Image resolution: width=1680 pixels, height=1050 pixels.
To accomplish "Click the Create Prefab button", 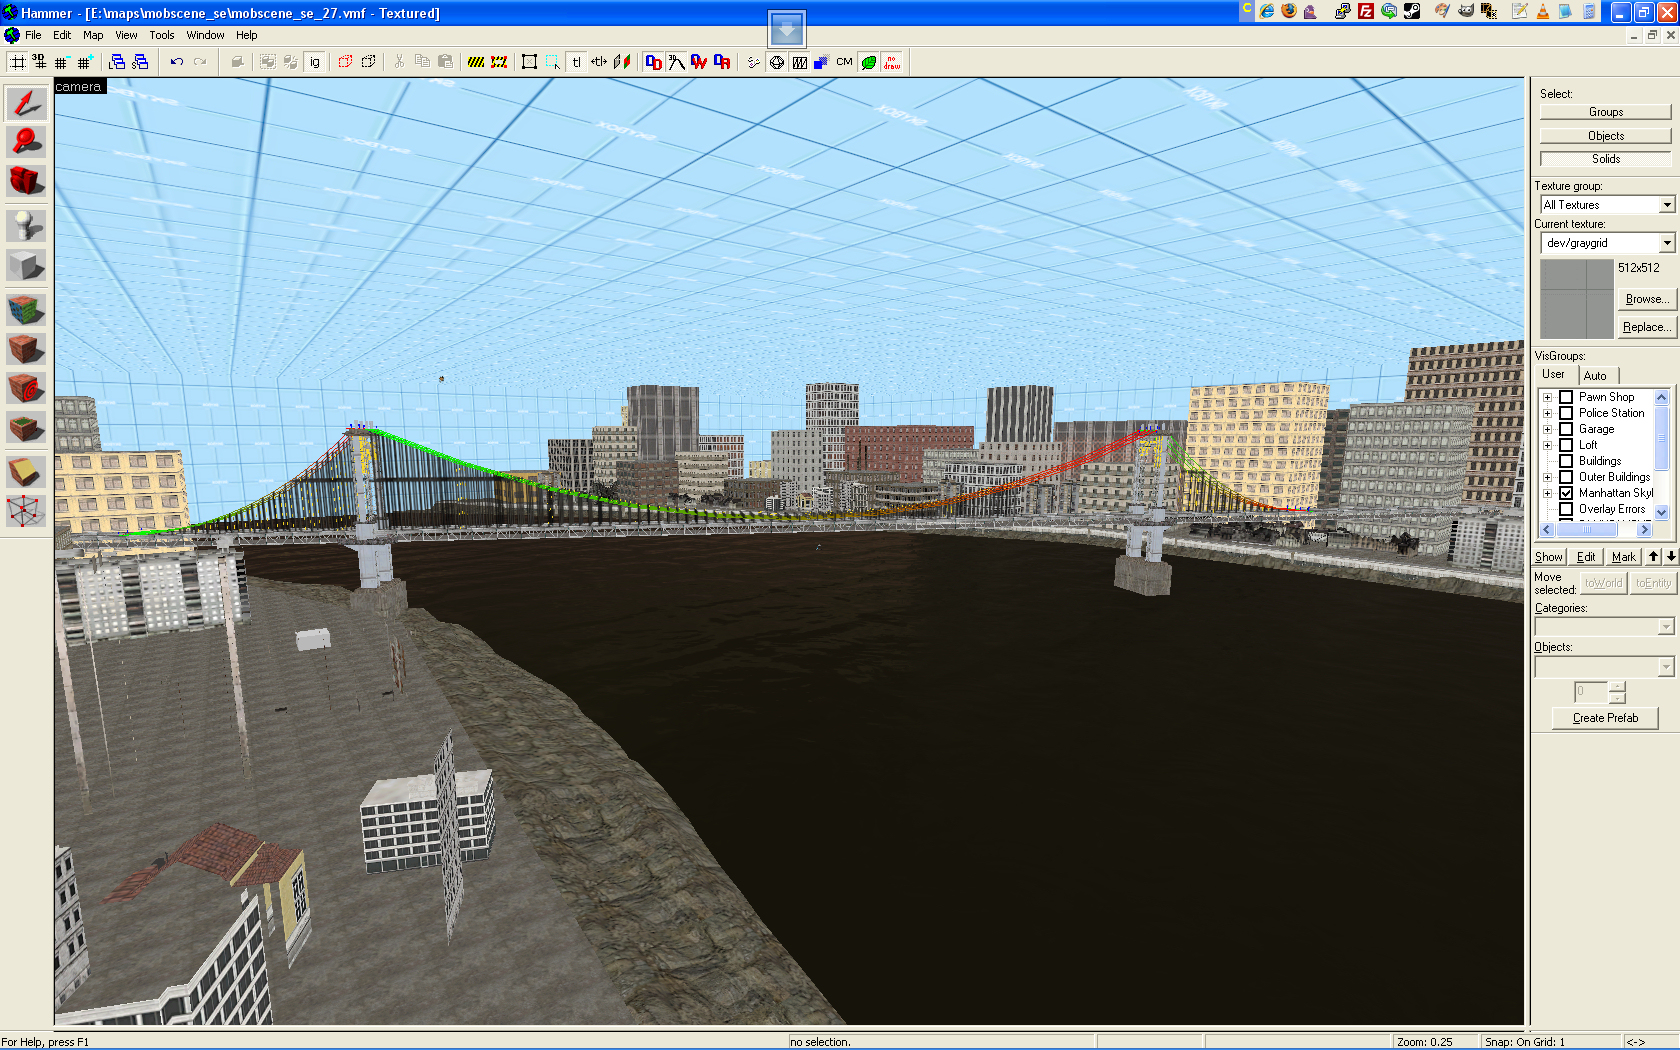I will pyautogui.click(x=1605, y=718).
